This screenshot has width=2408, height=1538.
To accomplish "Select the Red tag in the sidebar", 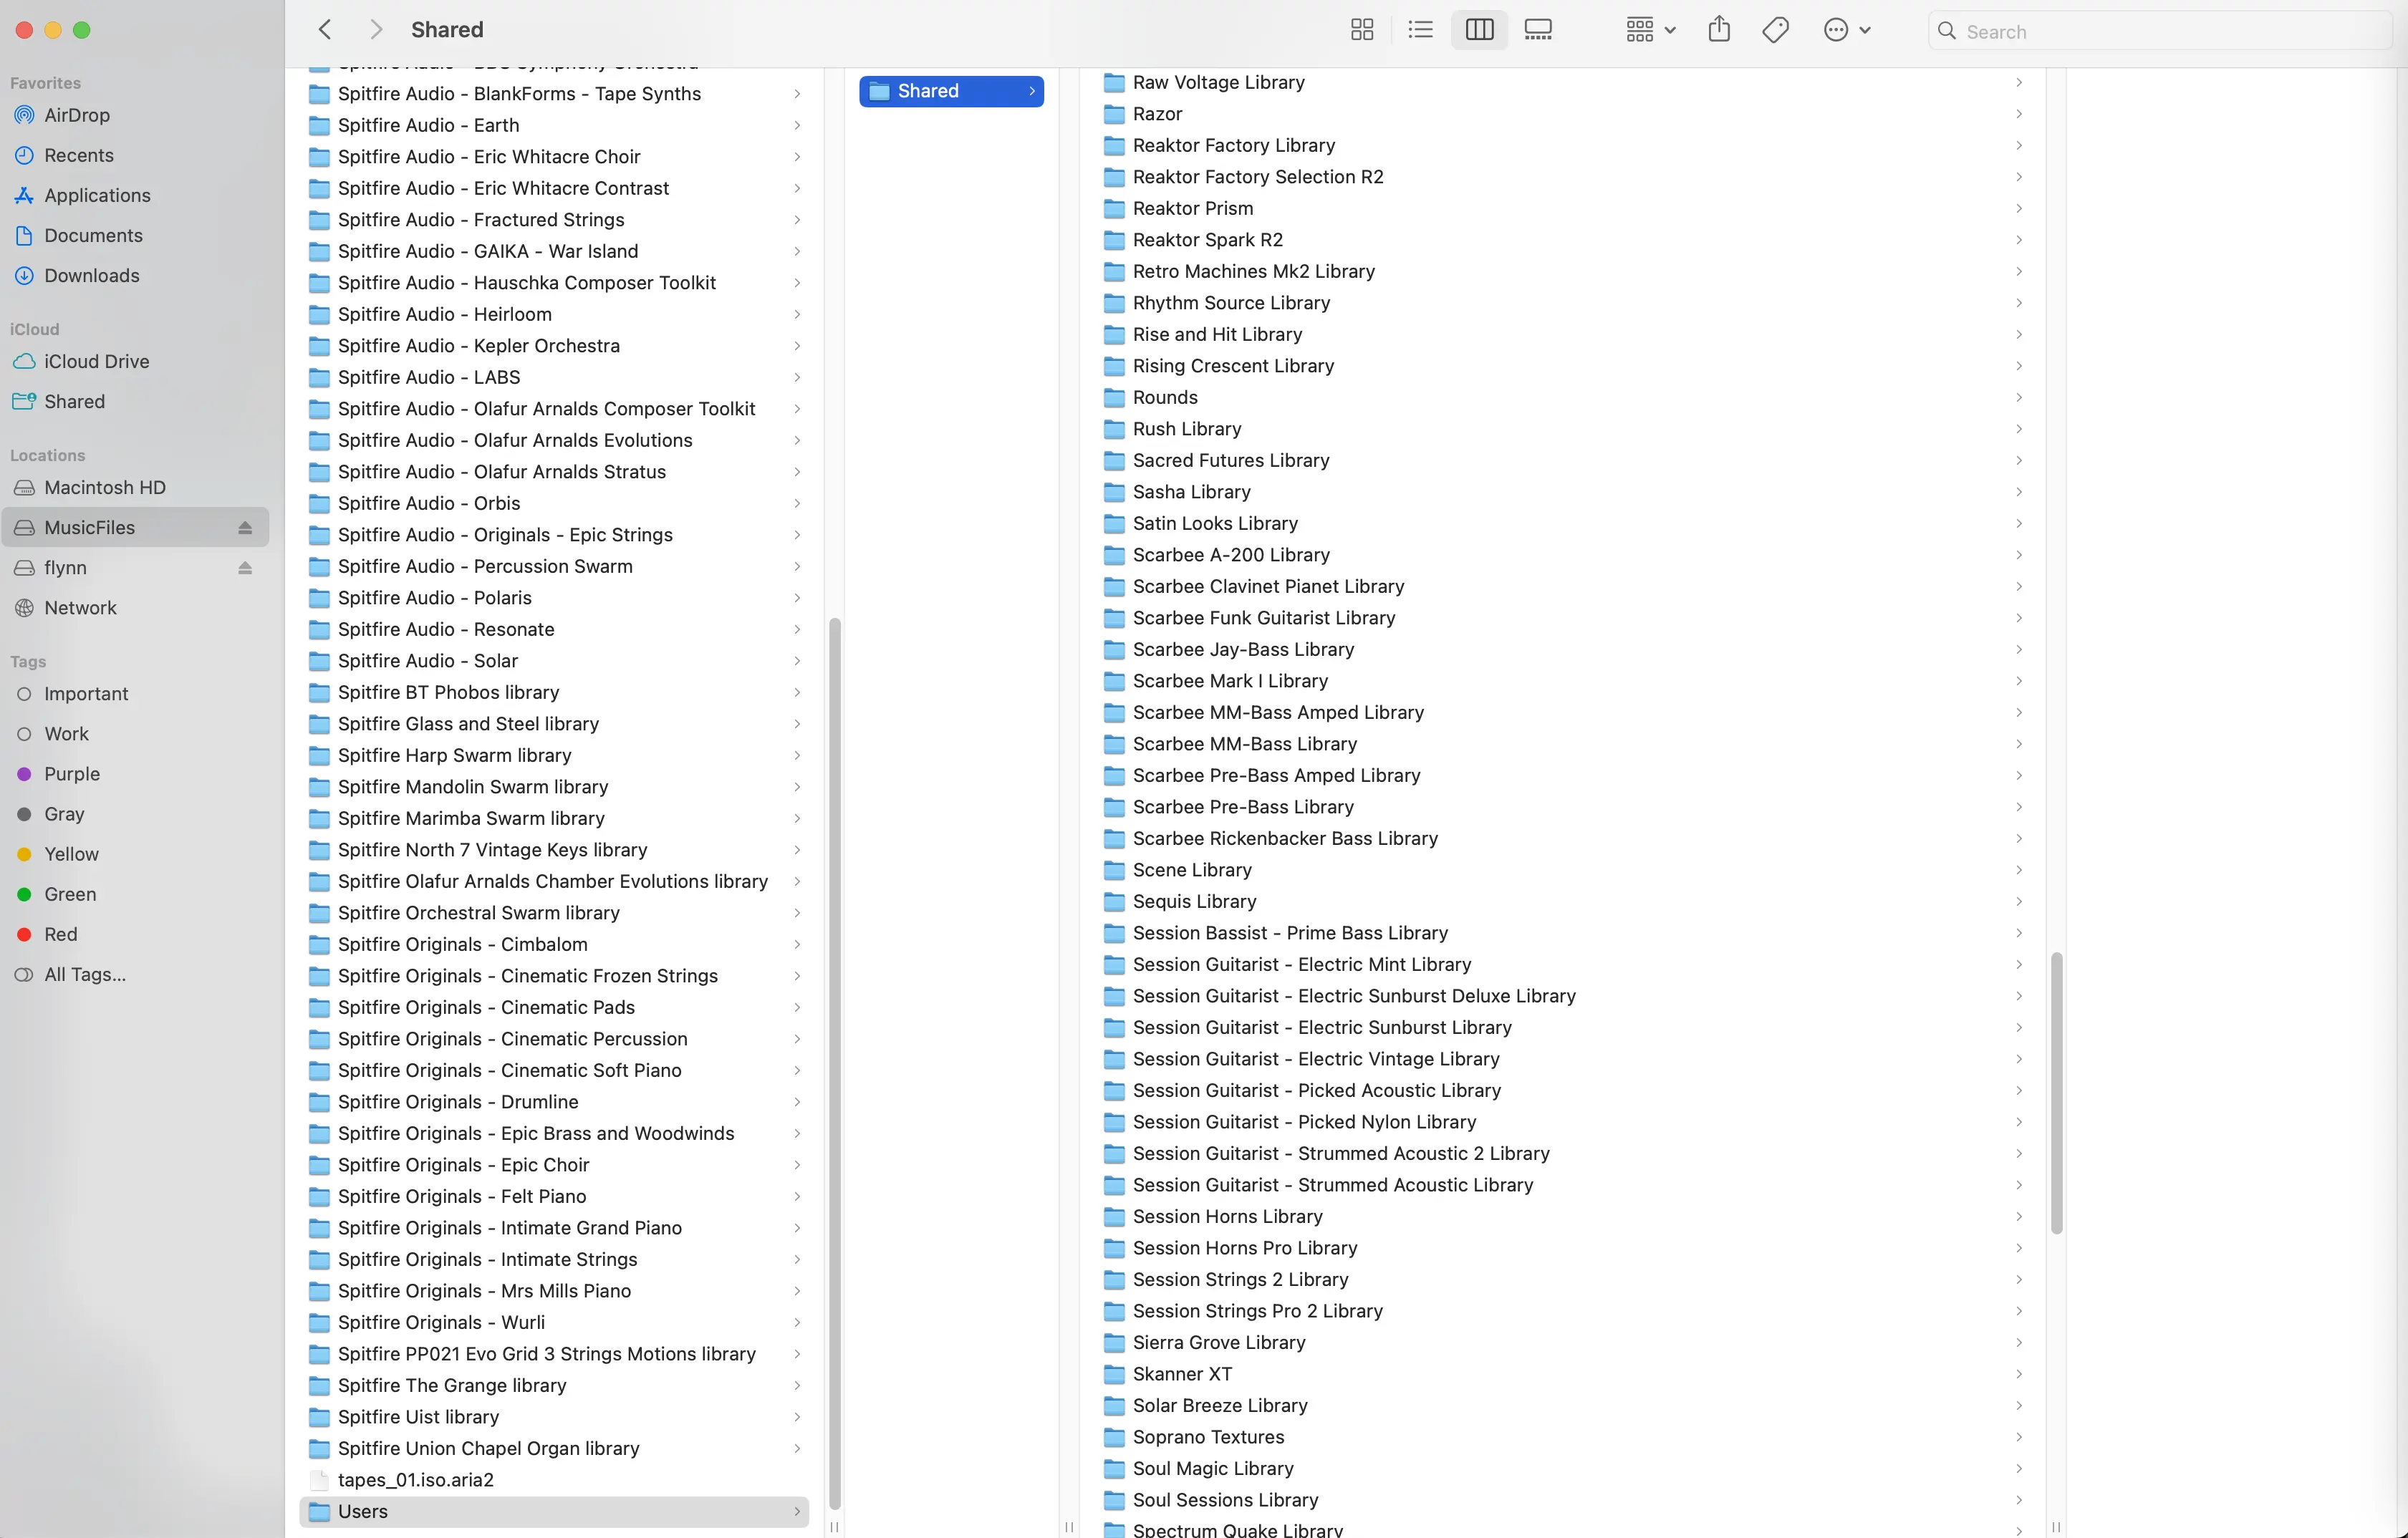I will [60, 934].
